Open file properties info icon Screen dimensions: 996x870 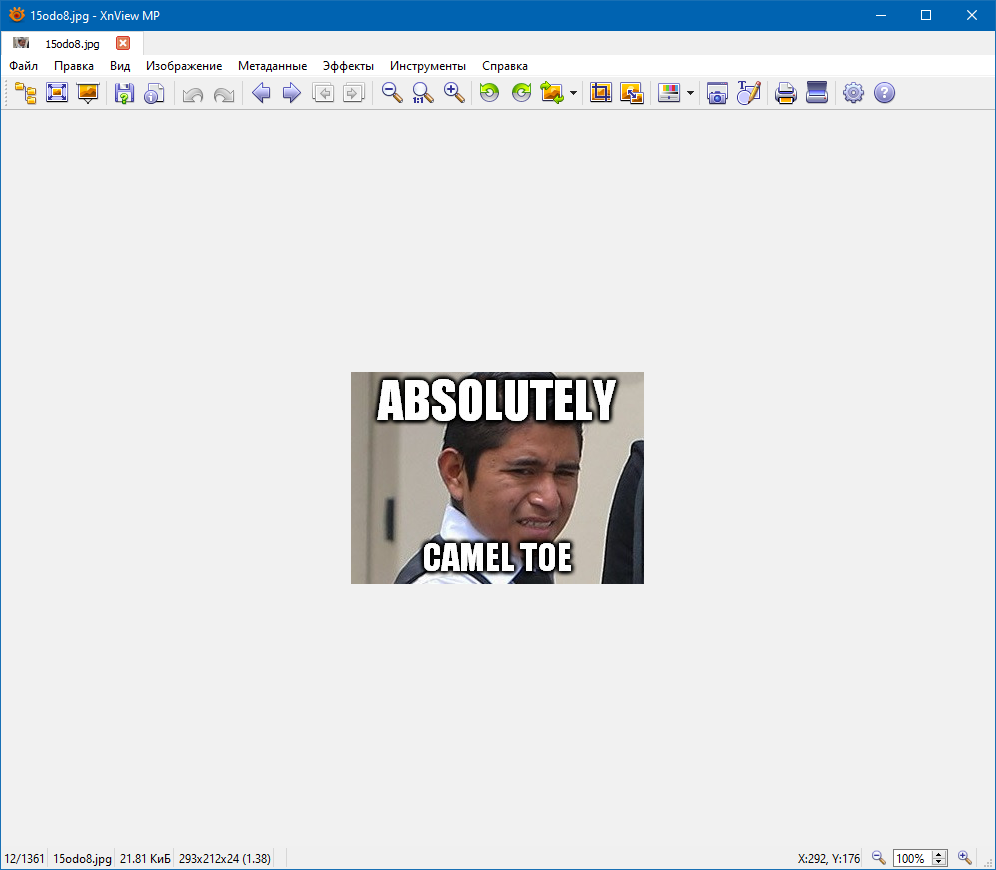tap(154, 93)
